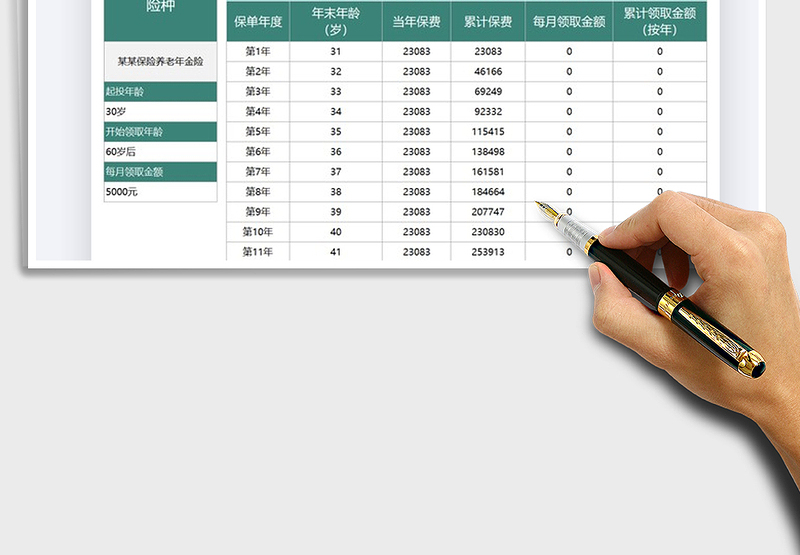800x555 pixels.
Task: Click 累计领取金额 zero in 第3年 row
Action: 660,91
